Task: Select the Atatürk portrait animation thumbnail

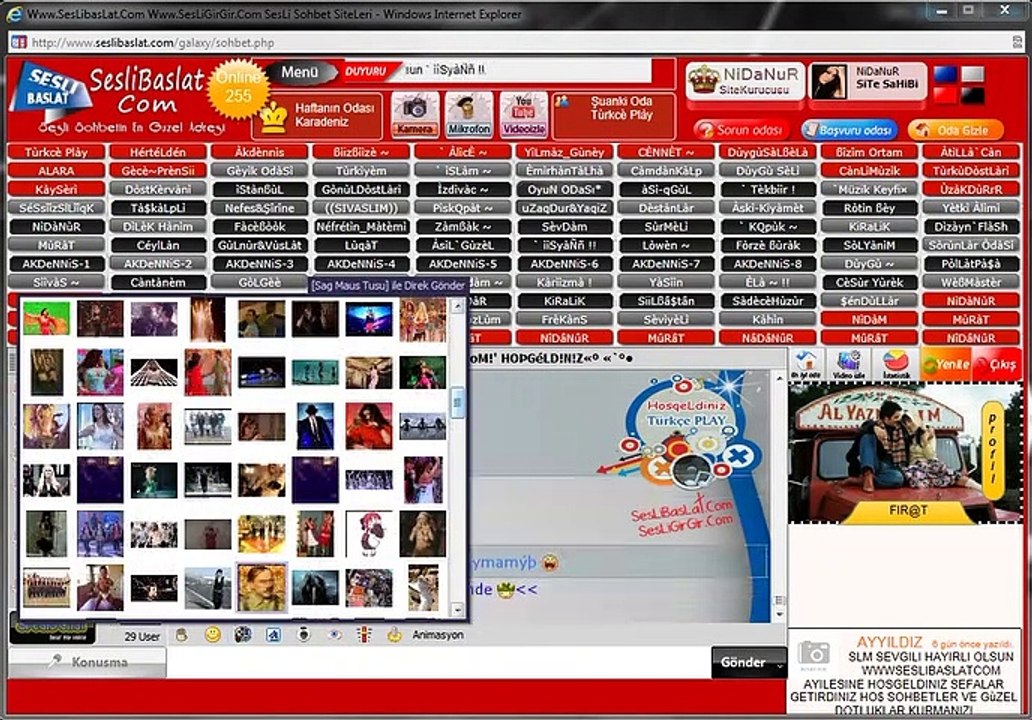Action: pos(261,588)
